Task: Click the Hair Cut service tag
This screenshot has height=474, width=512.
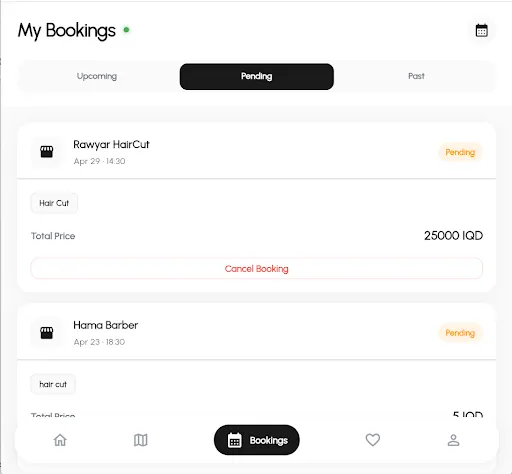Action: (x=54, y=203)
